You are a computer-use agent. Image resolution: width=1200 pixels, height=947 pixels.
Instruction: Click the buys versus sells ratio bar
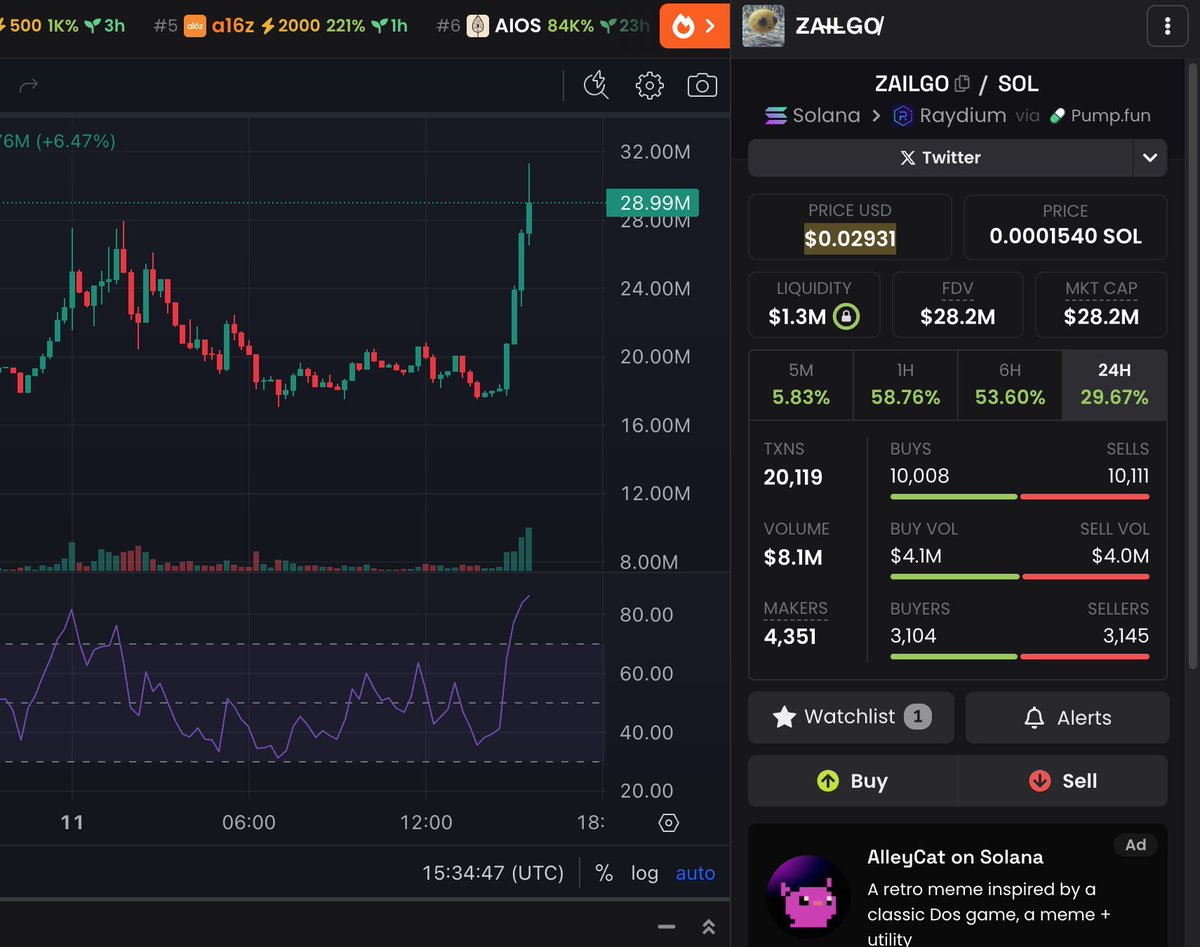point(1019,496)
